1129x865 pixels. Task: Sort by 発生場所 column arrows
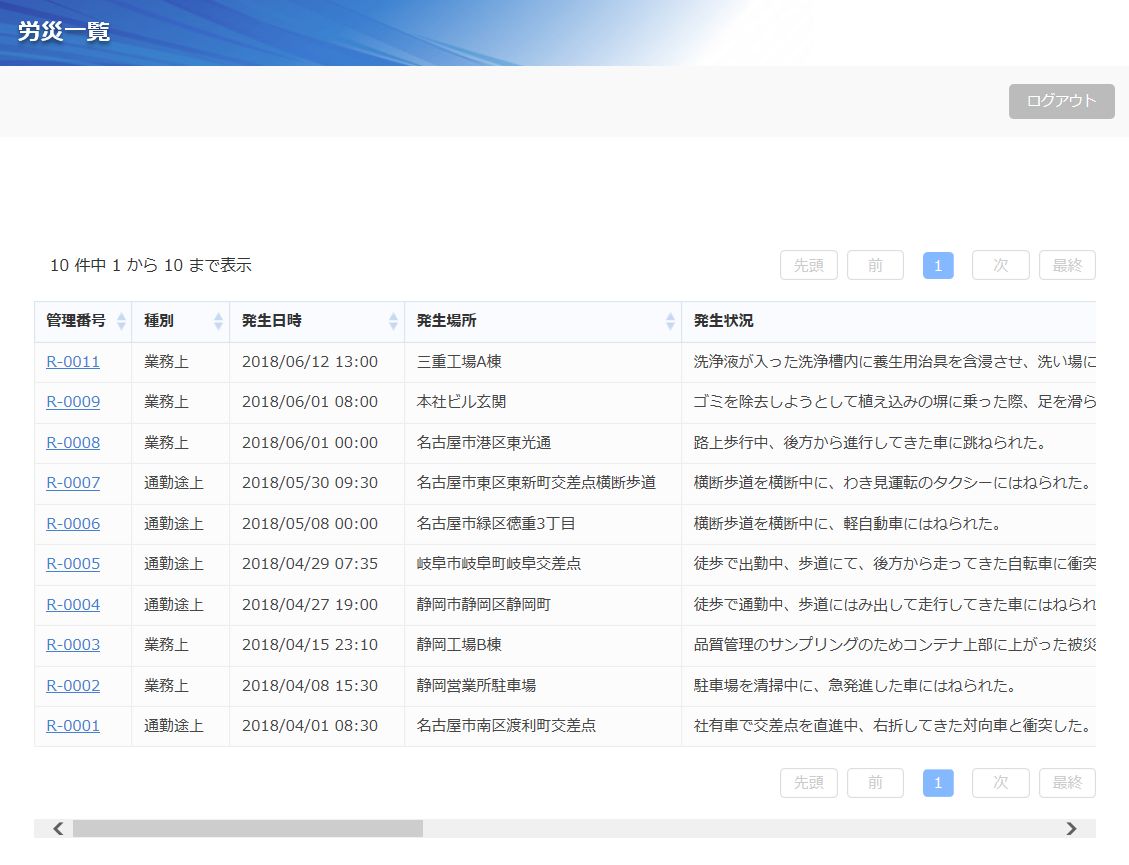(670, 322)
